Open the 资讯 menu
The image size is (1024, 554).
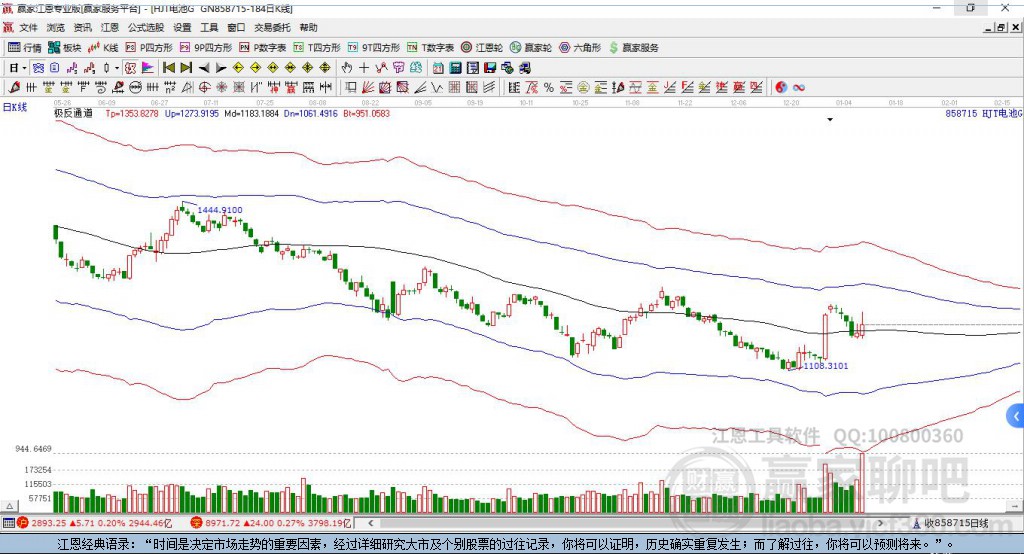click(82, 27)
